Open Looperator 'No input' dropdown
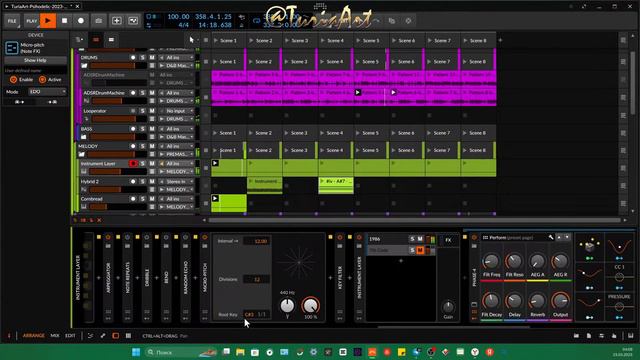Image resolution: width=640 pixels, height=360 pixels. coord(176,111)
